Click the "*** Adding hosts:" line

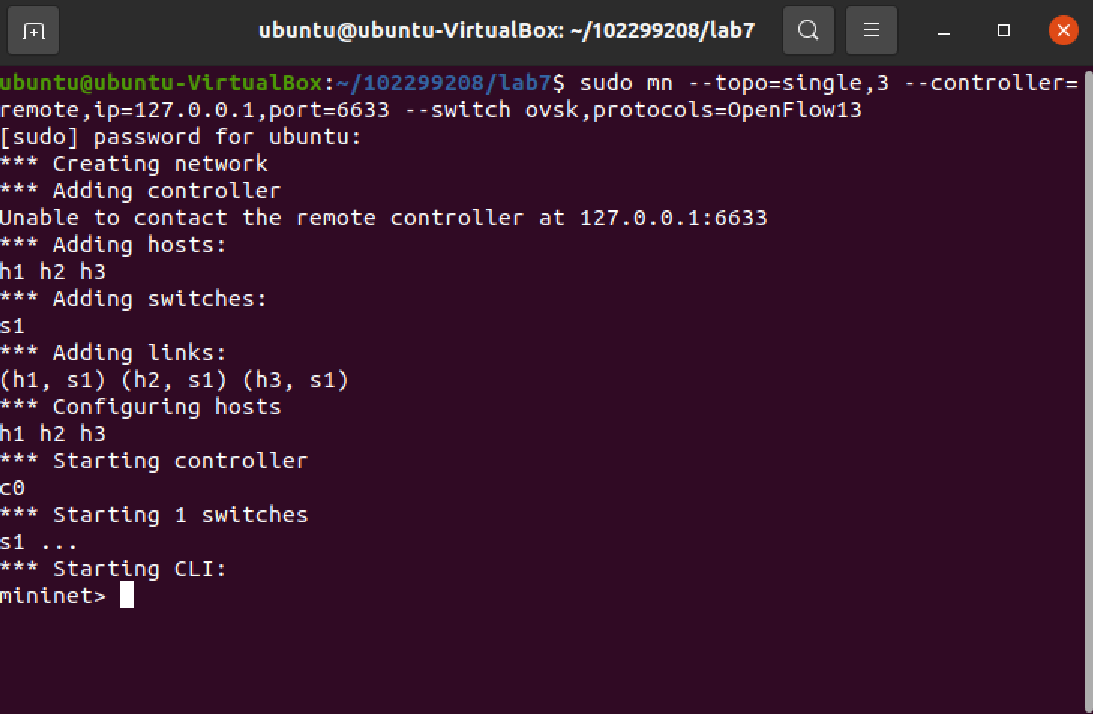pos(114,245)
